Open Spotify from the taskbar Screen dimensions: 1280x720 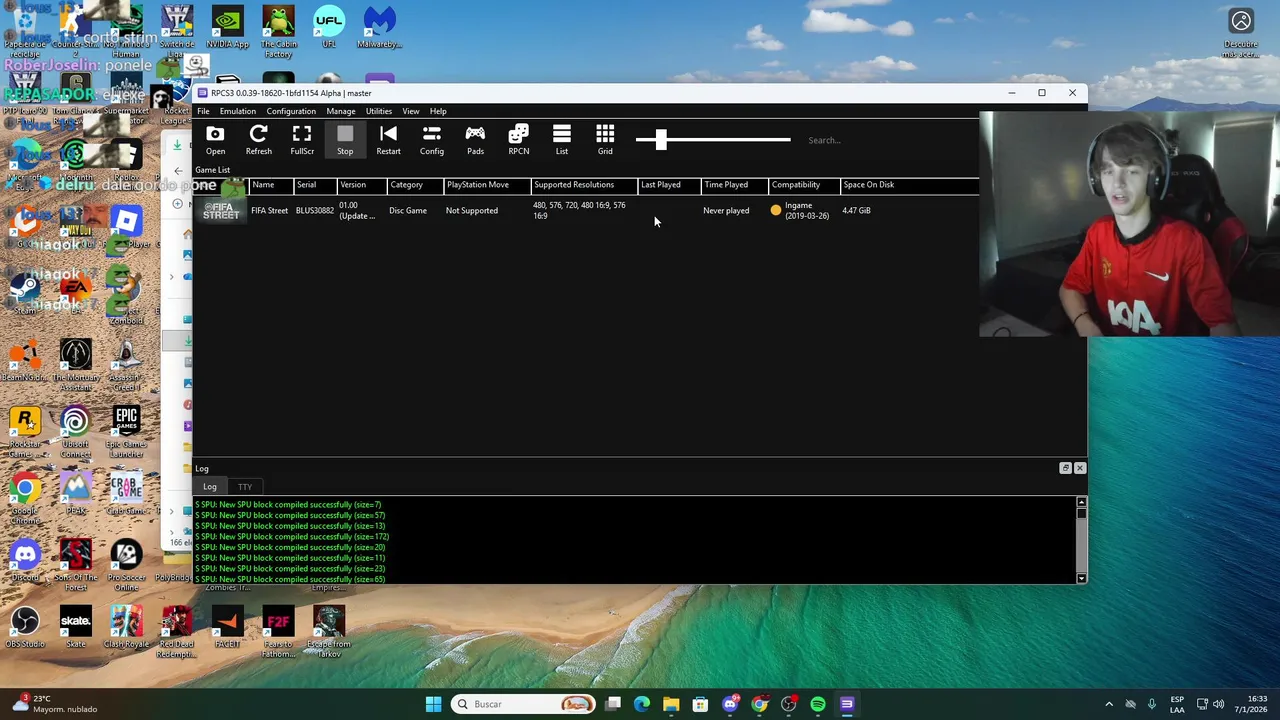(x=818, y=704)
